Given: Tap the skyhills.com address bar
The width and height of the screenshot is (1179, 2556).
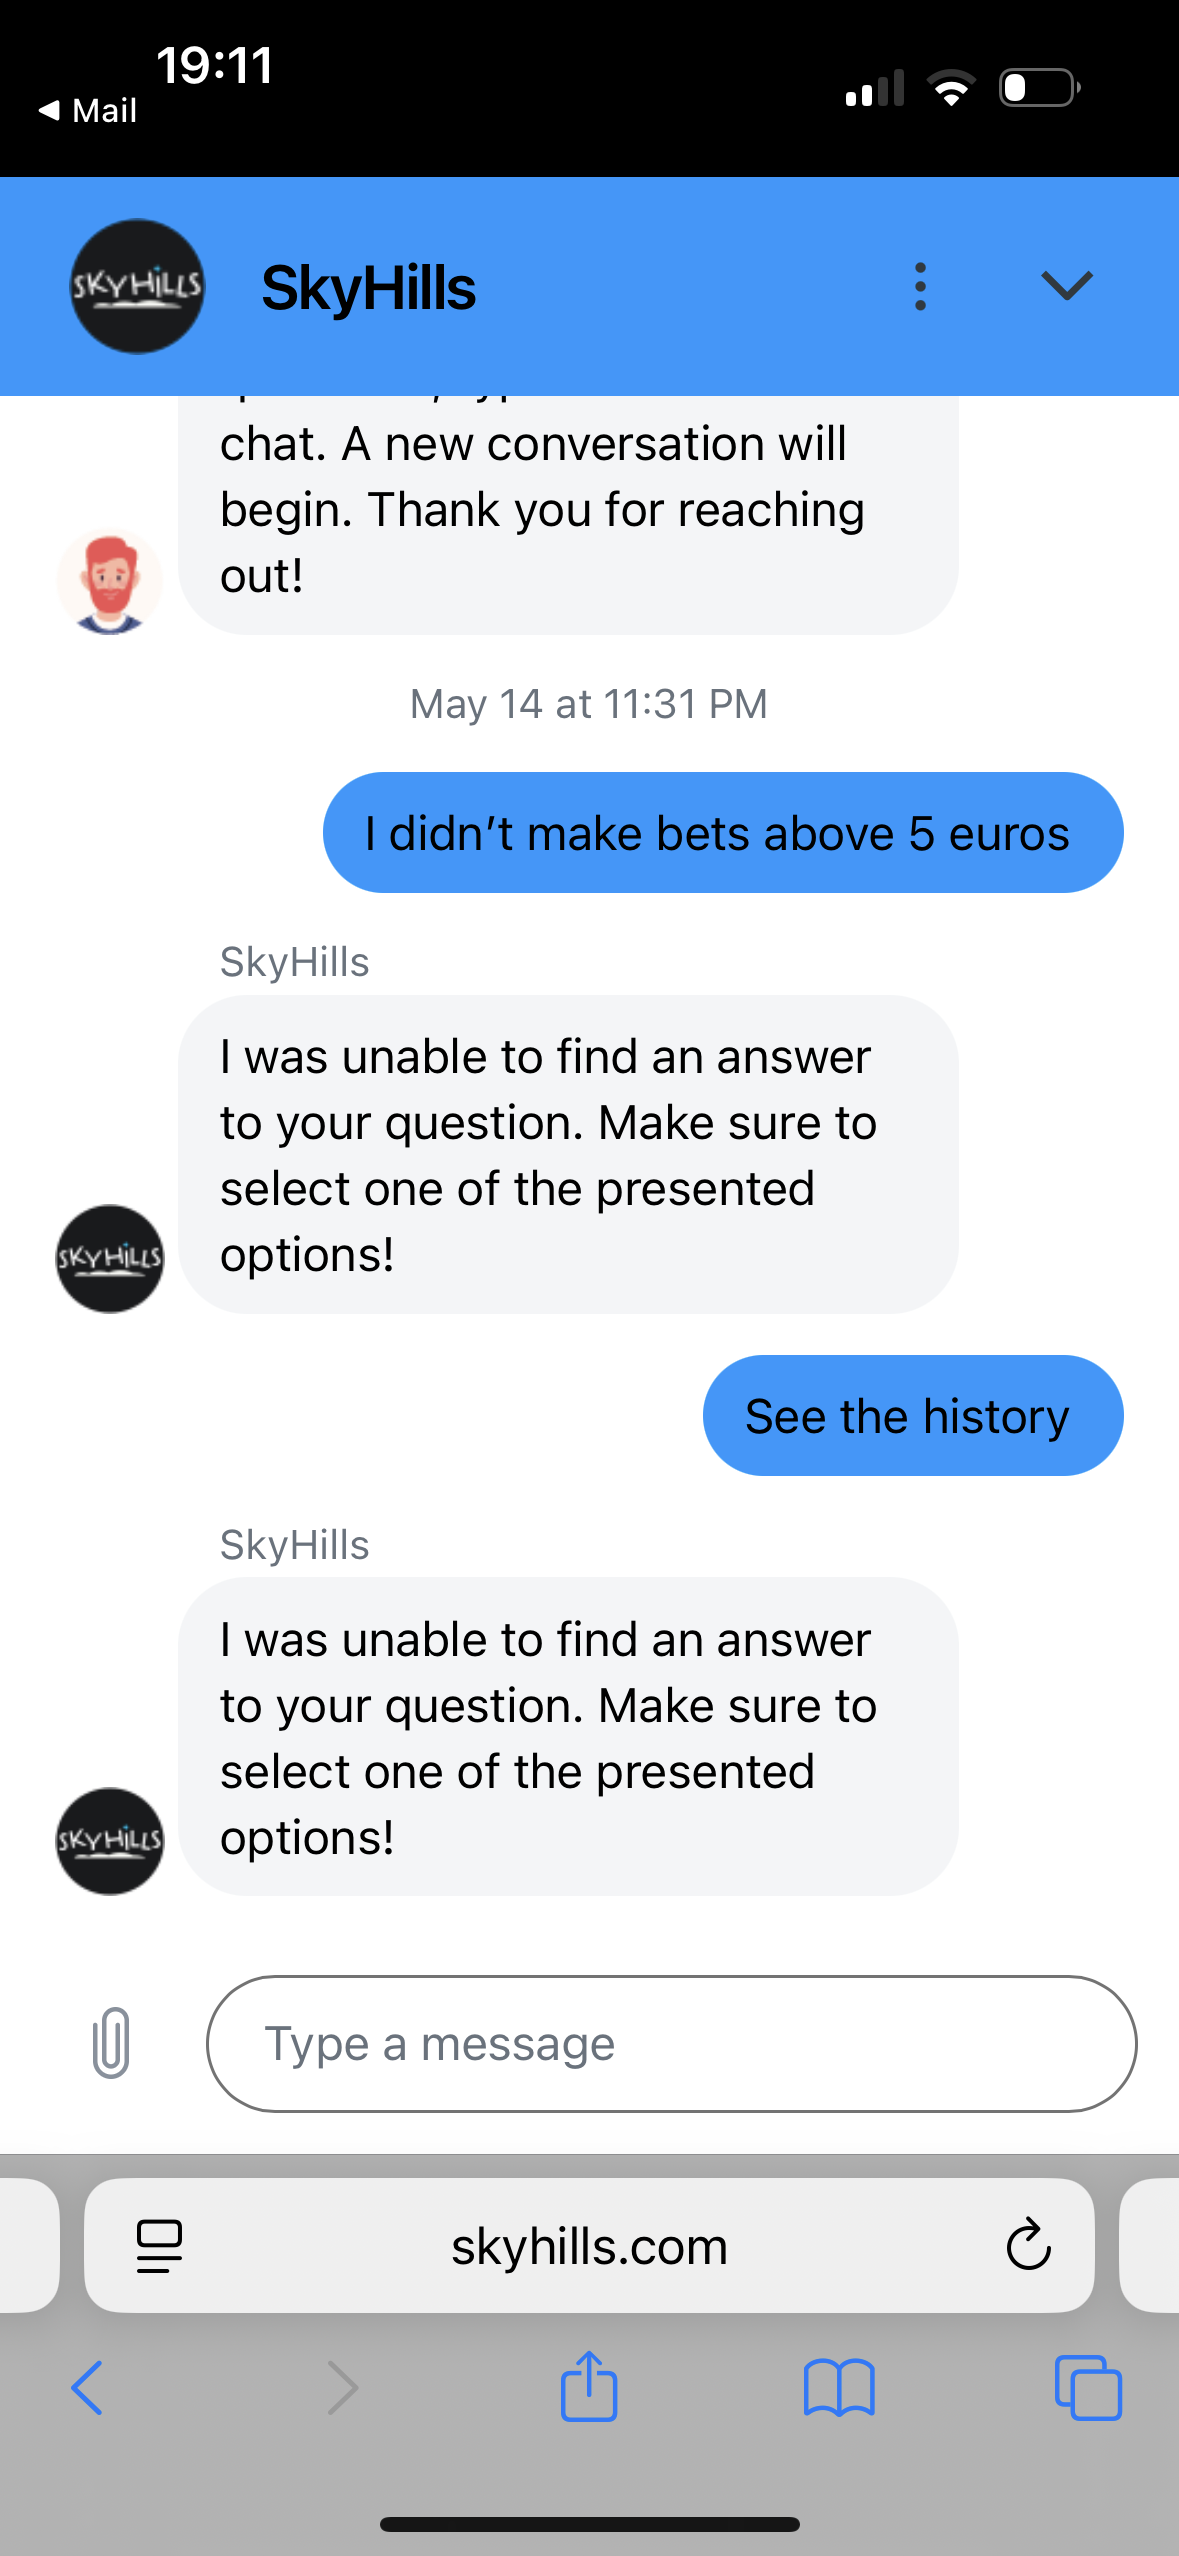Looking at the screenshot, I should tap(589, 2245).
